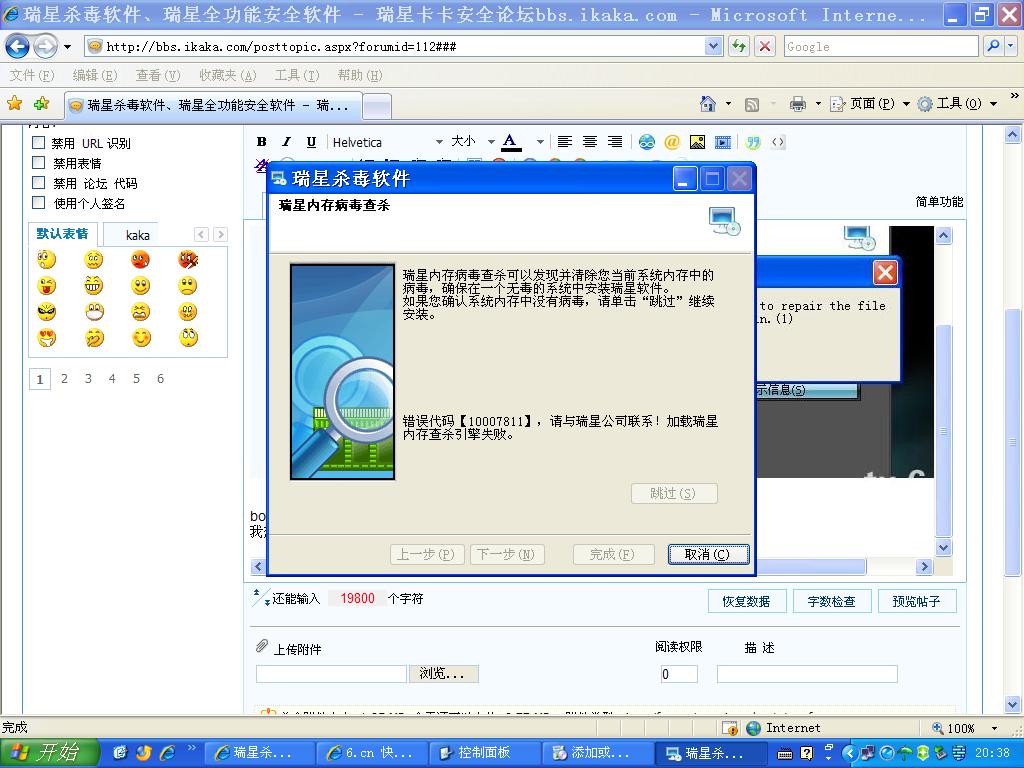Click 字数检查 button
The height and width of the screenshot is (768, 1024).
pyautogui.click(x=831, y=601)
